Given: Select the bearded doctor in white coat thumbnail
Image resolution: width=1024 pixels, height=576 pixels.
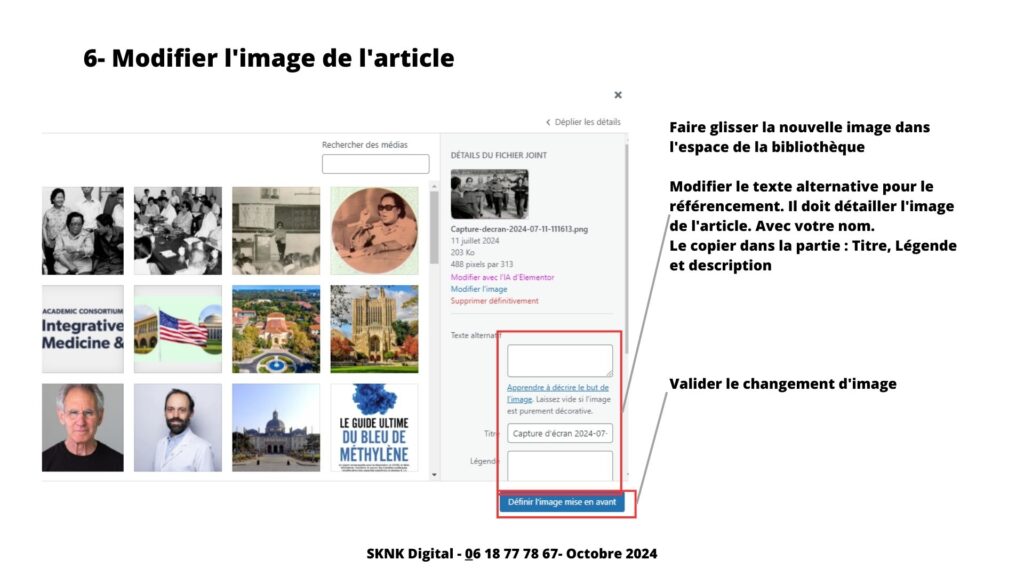Looking at the screenshot, I should click(x=178, y=427).
